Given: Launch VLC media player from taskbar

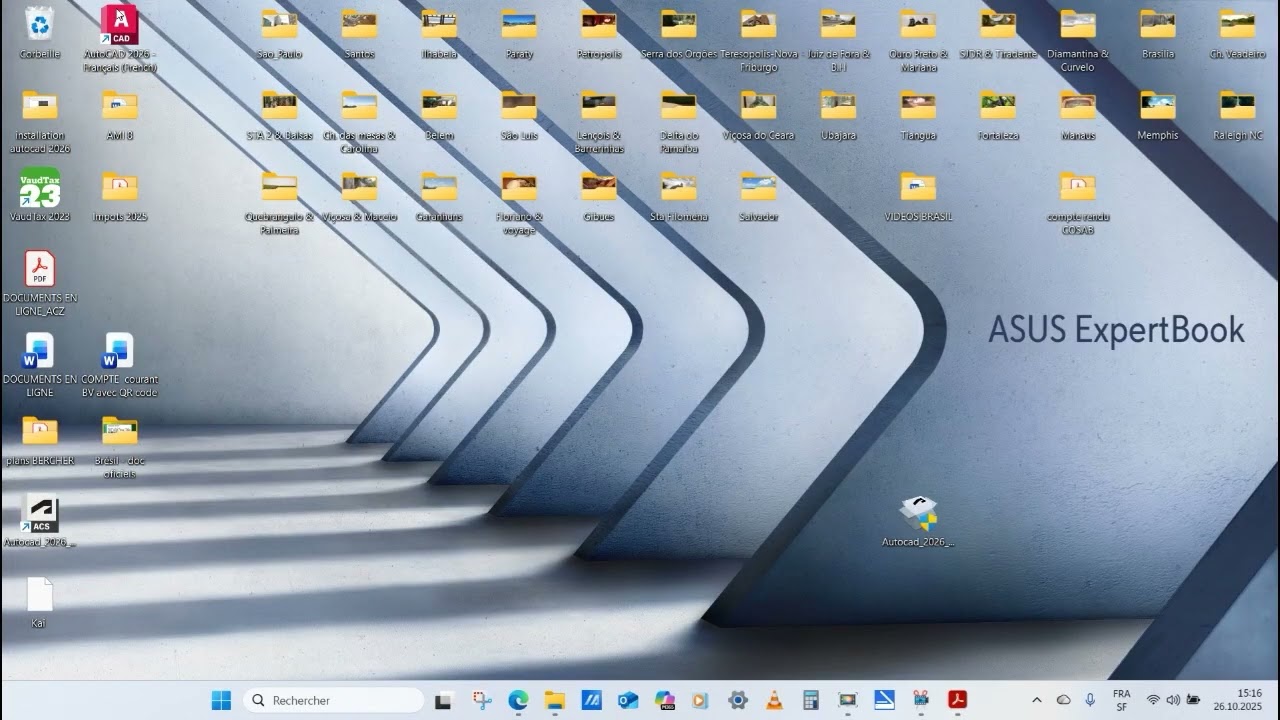Looking at the screenshot, I should click(774, 700).
